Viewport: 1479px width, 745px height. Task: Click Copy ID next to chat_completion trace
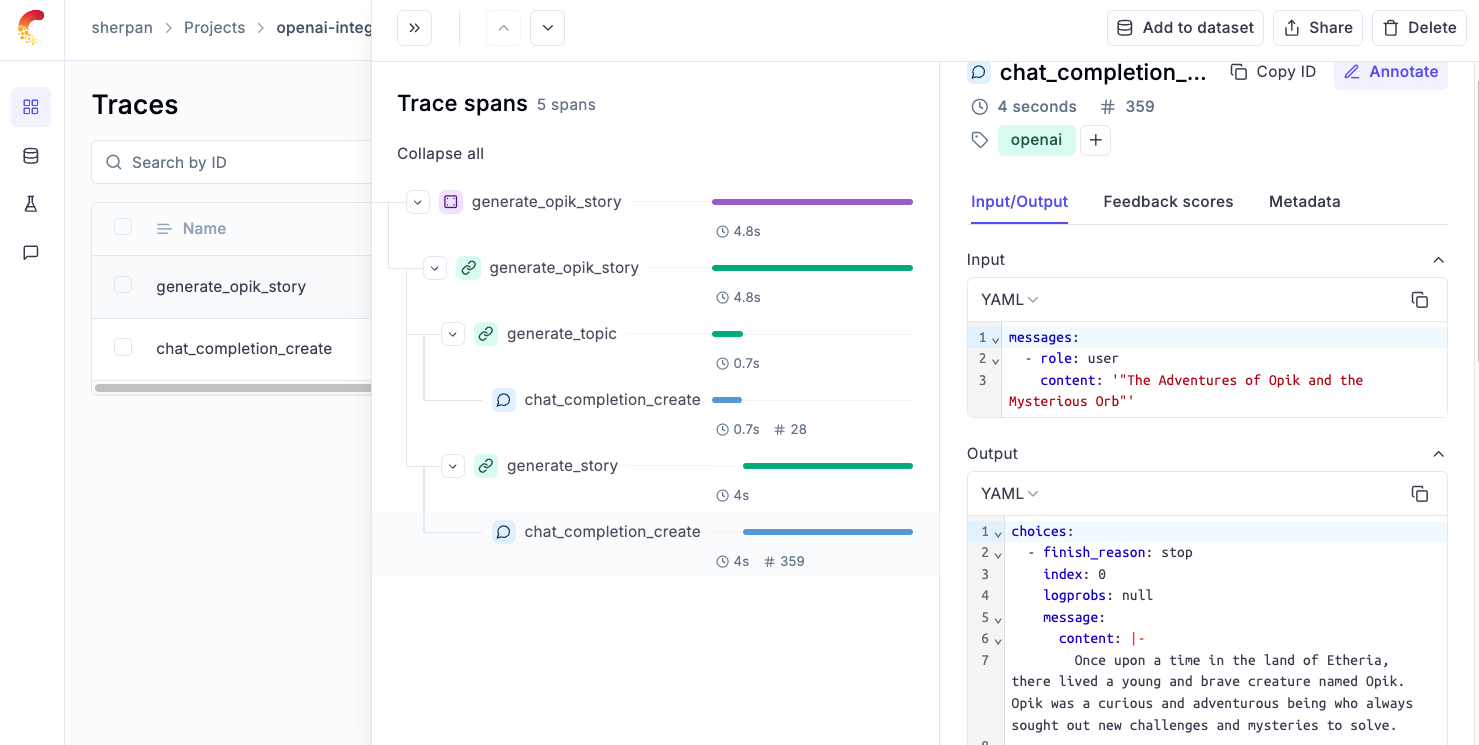[x=1273, y=71]
